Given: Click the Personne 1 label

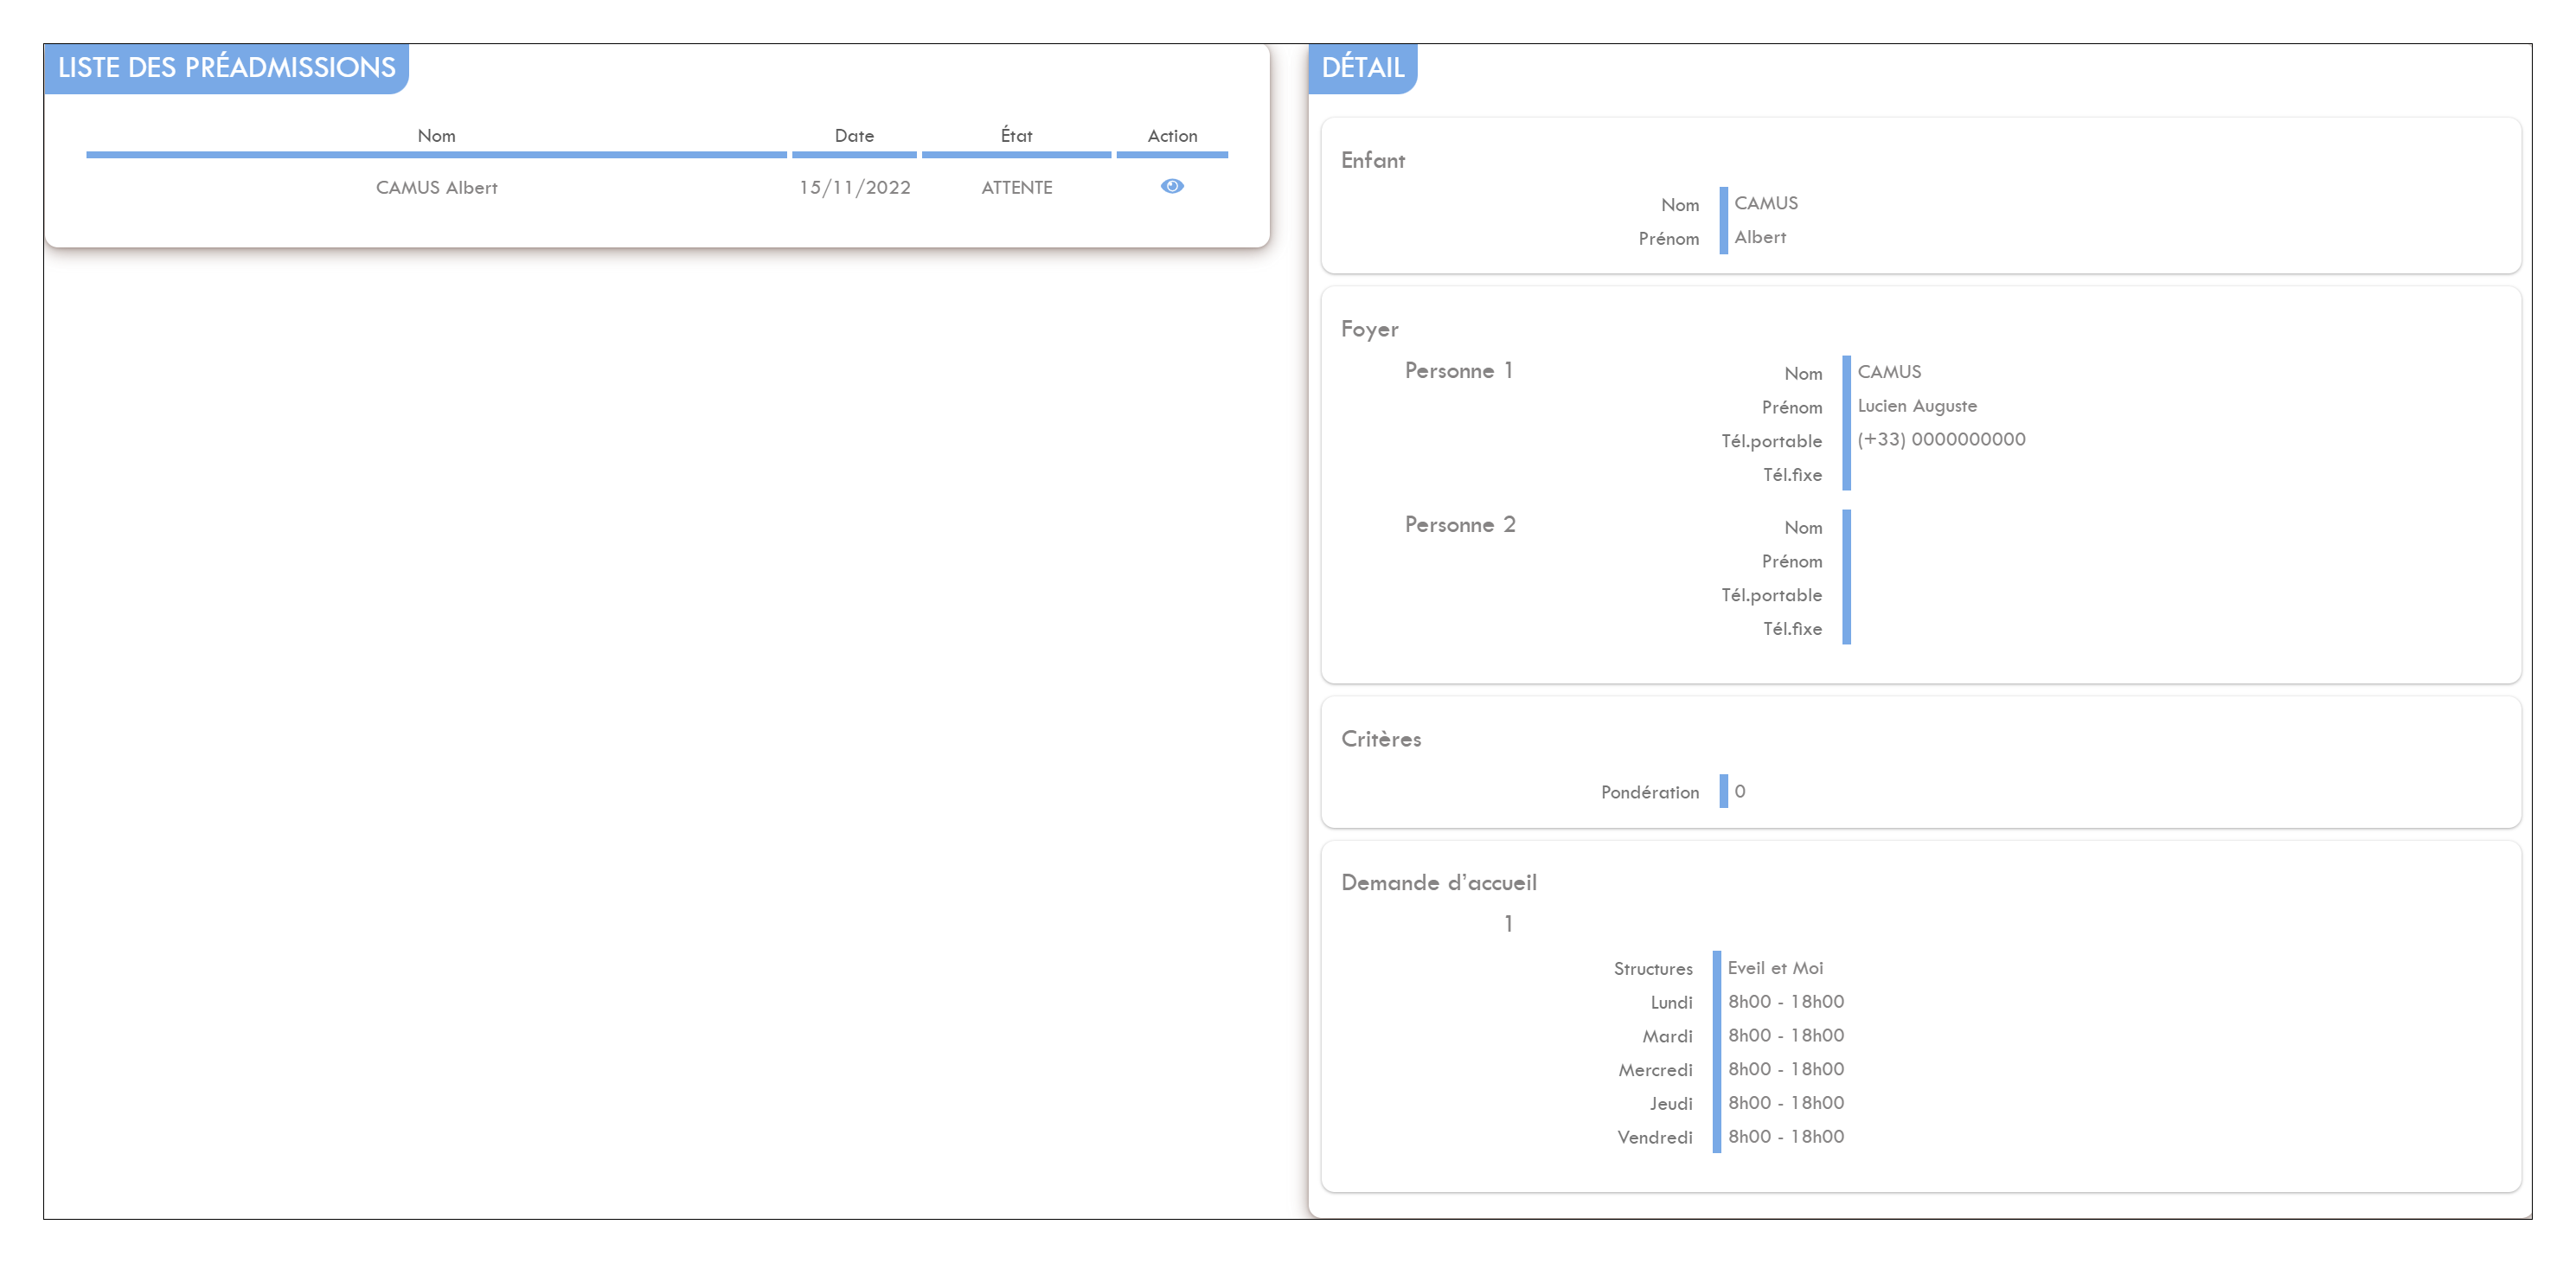Looking at the screenshot, I should click(1458, 370).
